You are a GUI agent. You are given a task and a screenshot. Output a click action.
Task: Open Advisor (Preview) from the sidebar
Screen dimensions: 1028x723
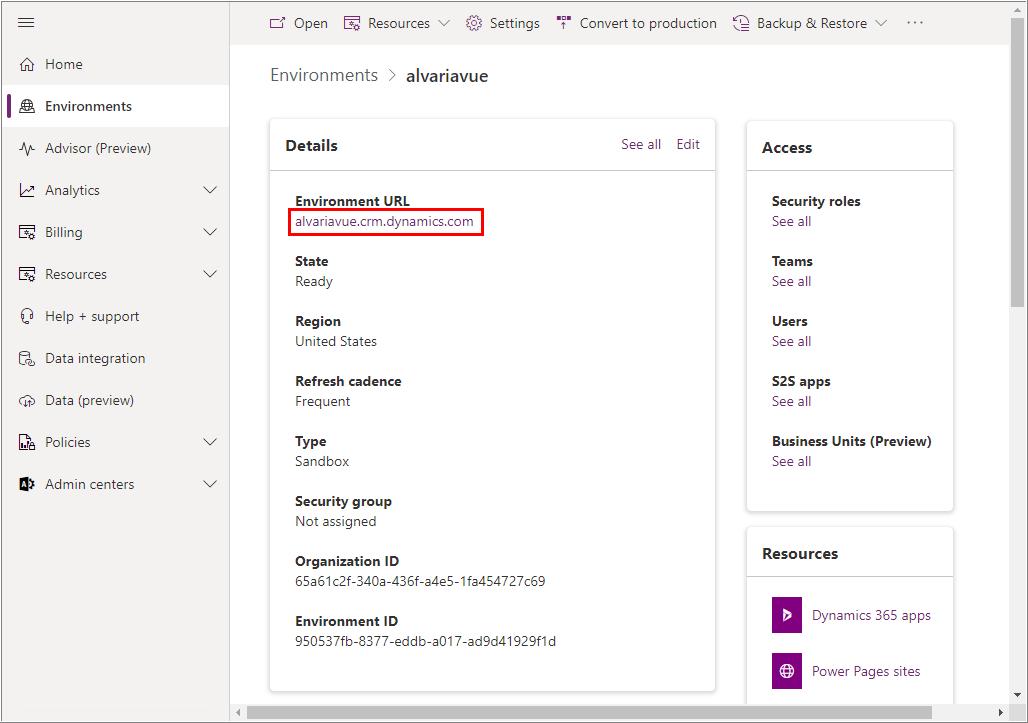(x=28, y=148)
